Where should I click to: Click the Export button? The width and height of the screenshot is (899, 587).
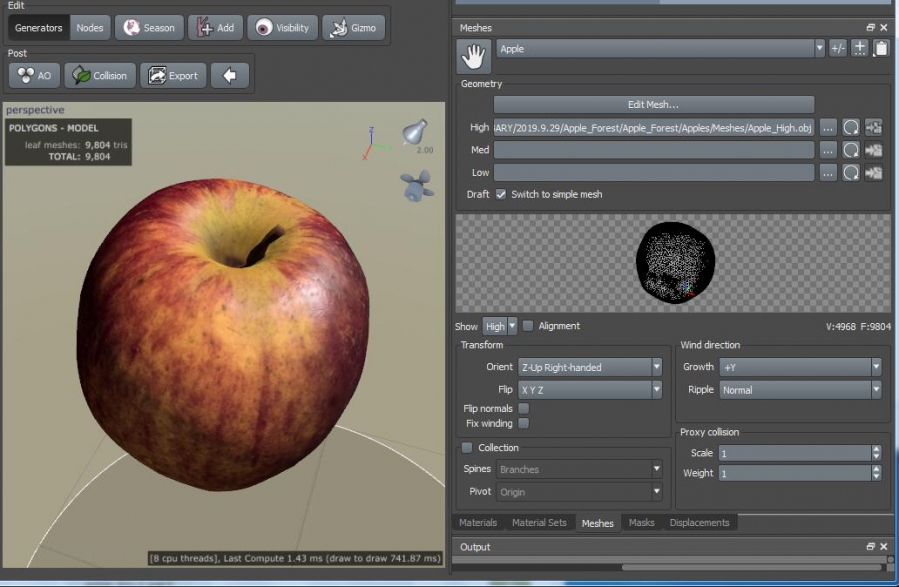pos(172,76)
